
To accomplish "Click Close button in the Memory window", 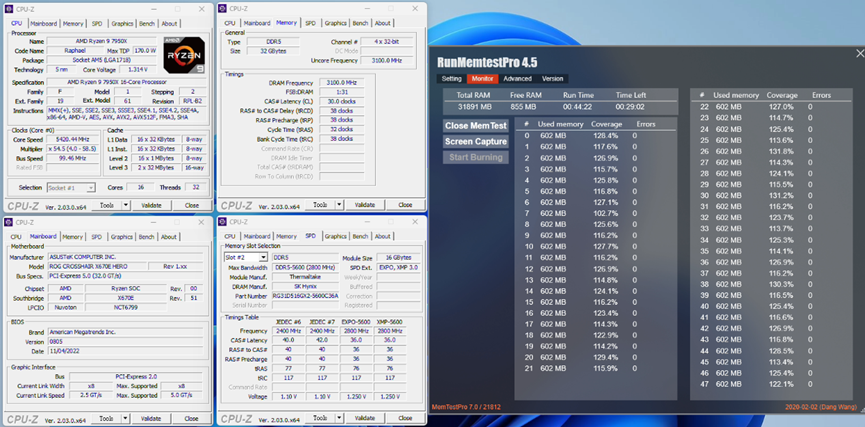I will pyautogui.click(x=405, y=205).
